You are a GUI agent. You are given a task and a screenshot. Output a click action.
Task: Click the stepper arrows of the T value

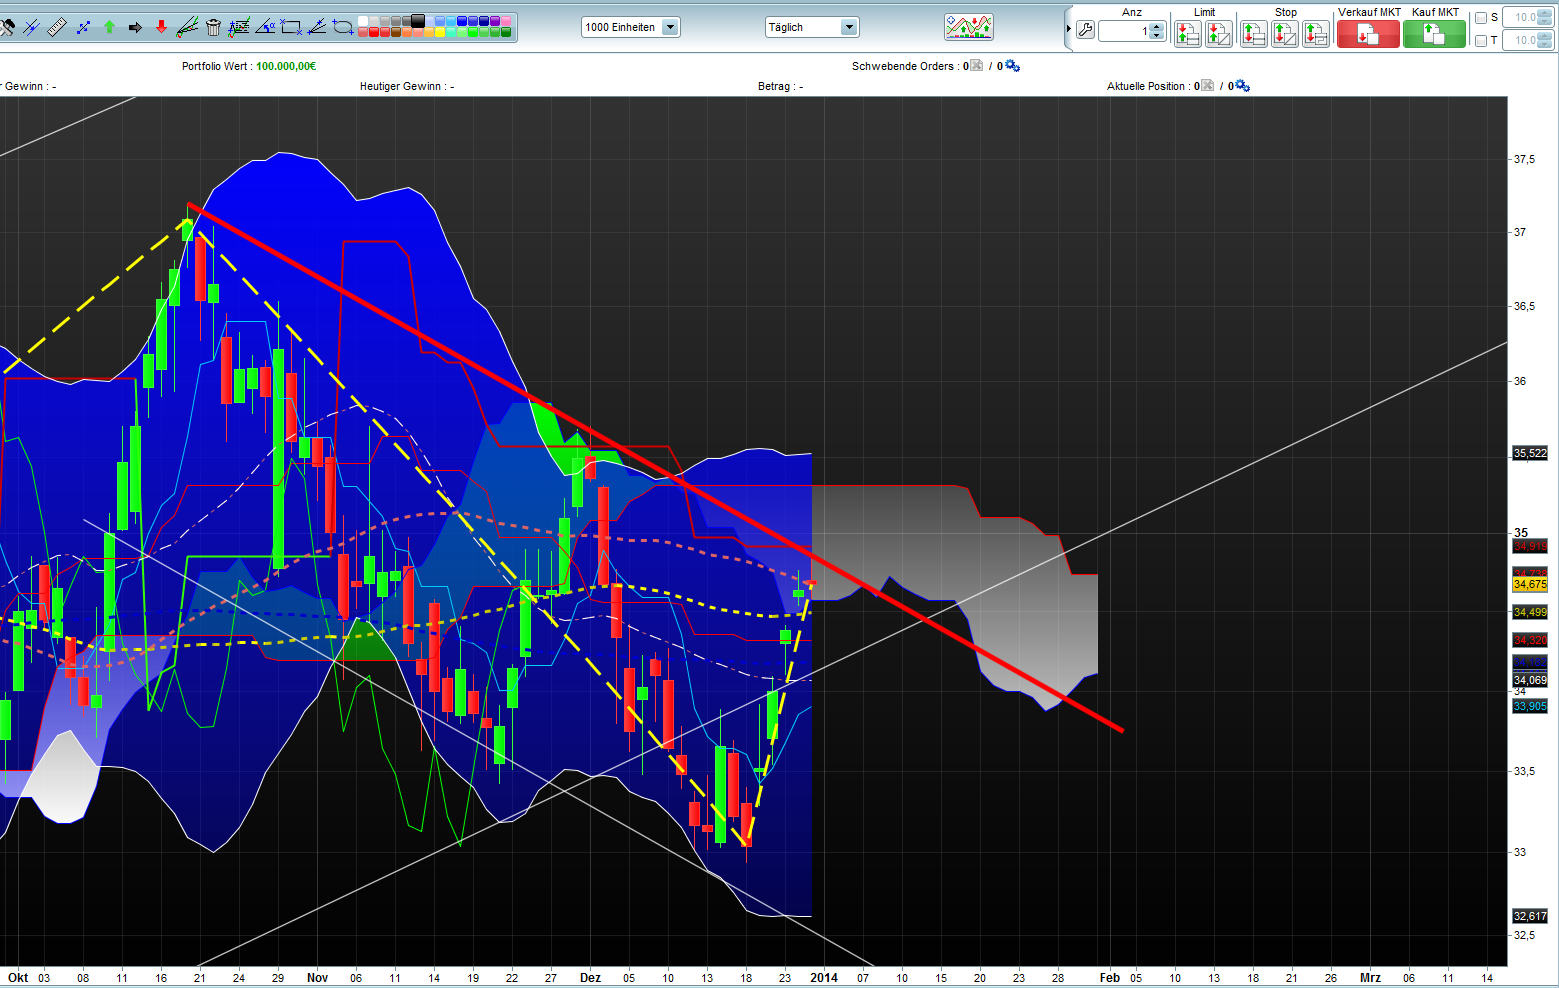[x=1544, y=40]
